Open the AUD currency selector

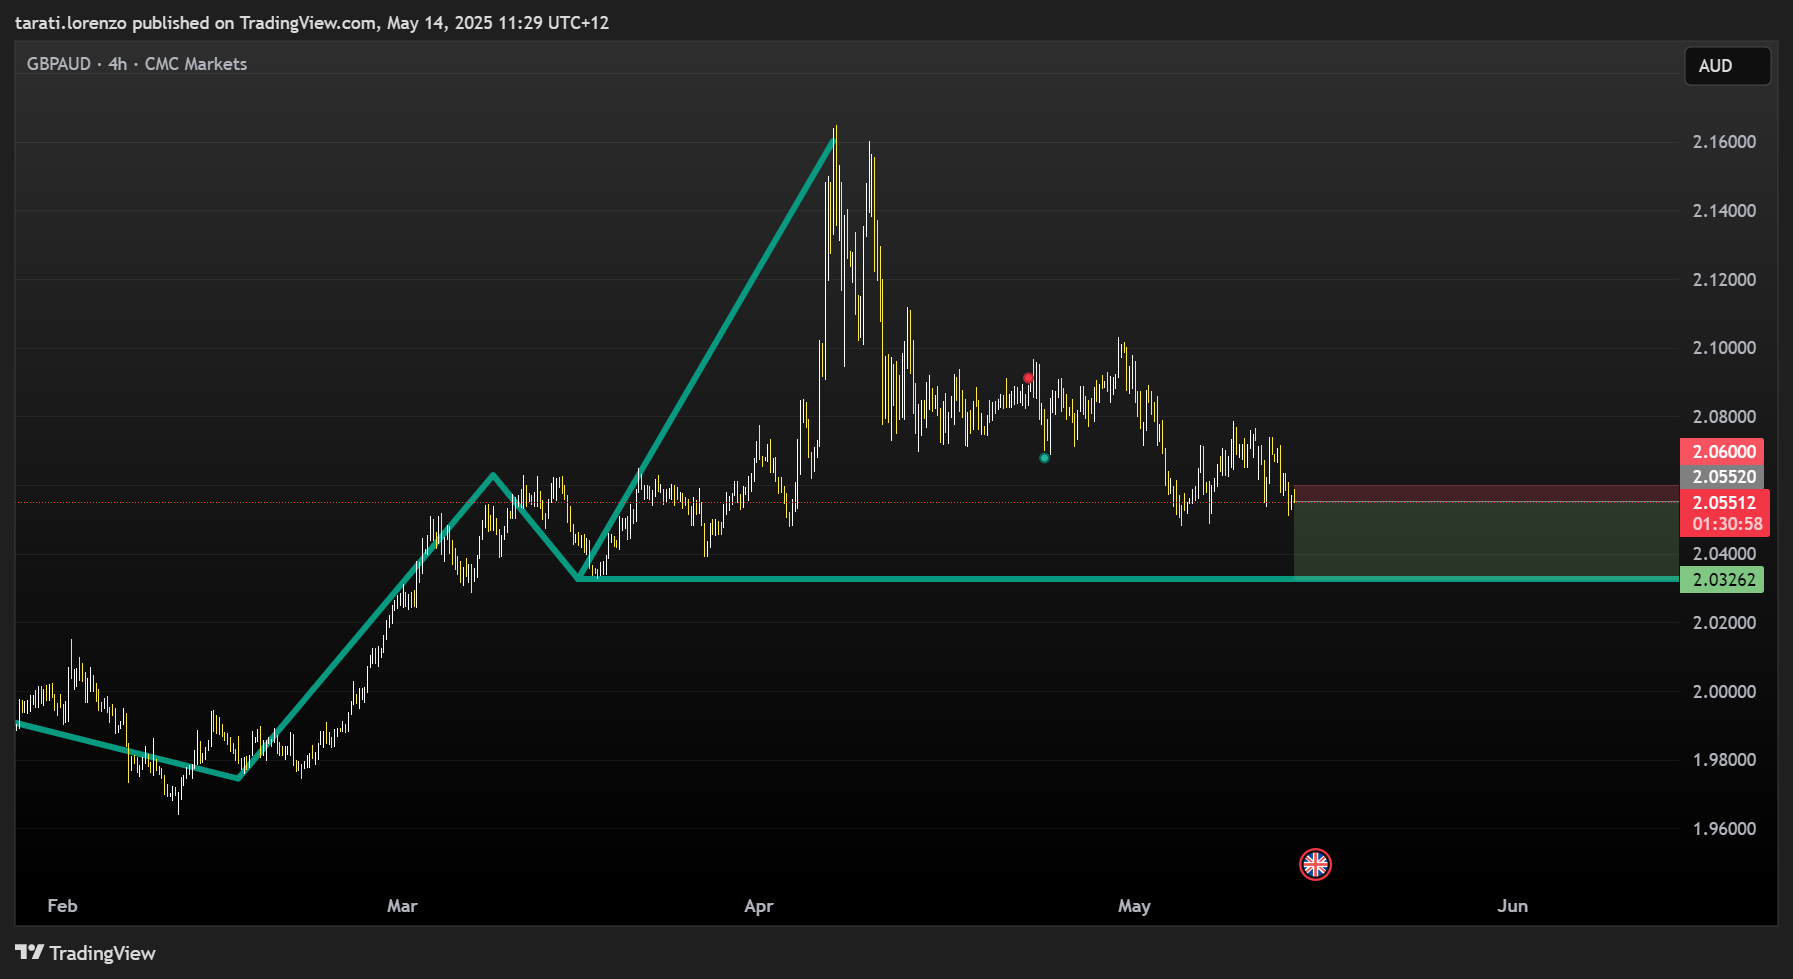tap(1727, 66)
